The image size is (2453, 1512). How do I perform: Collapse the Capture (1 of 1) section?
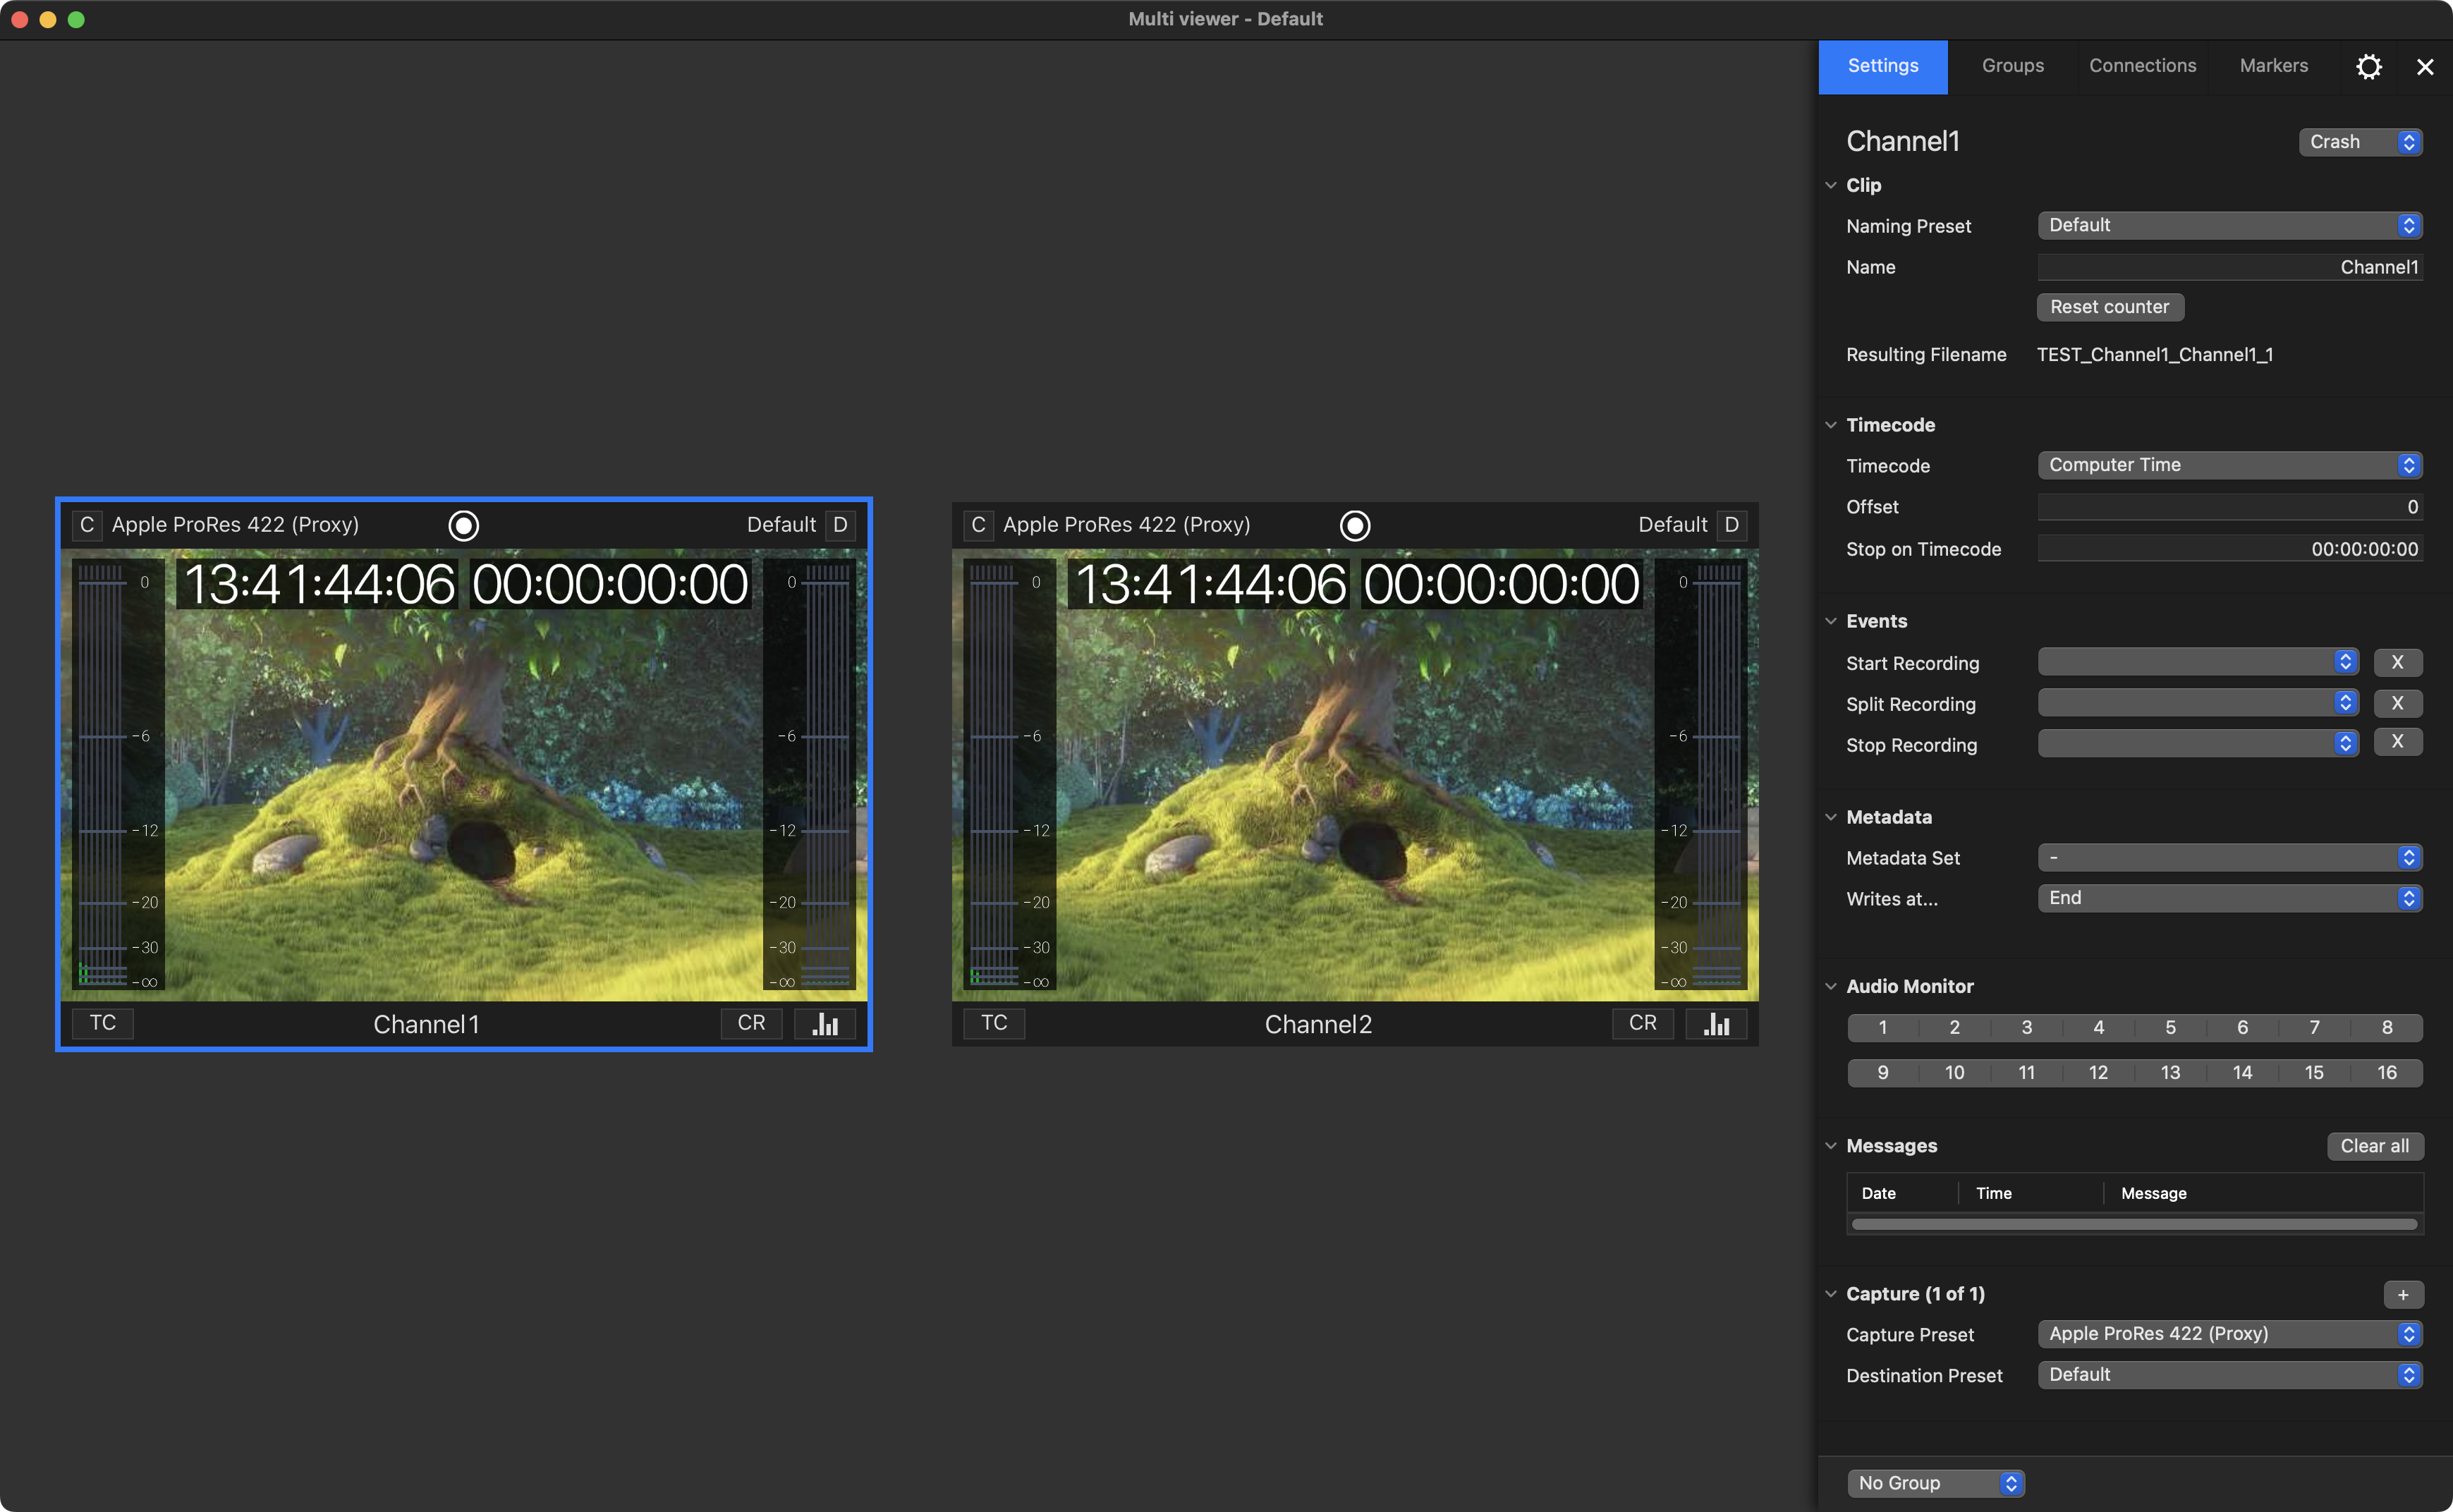coord(1831,1294)
